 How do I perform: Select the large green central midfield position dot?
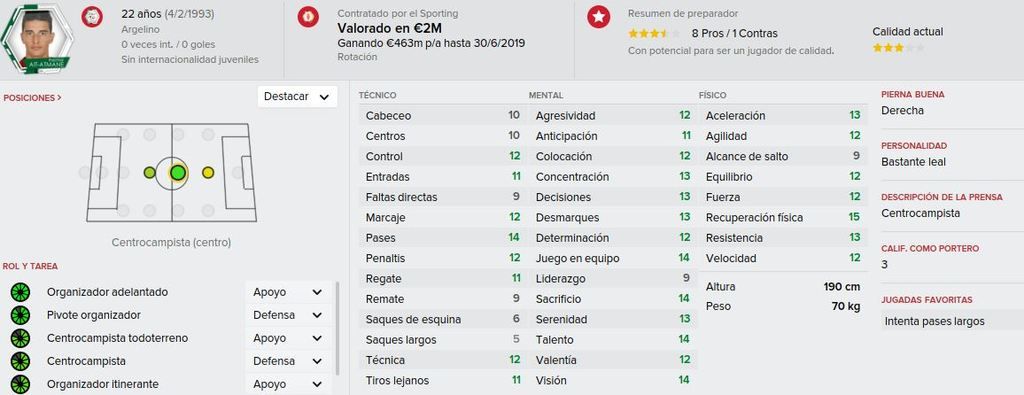point(178,172)
